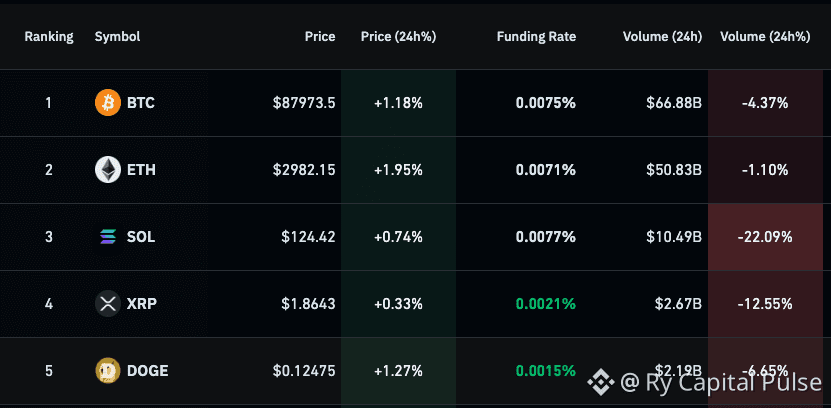The width and height of the screenshot is (831, 408).
Task: Sort by Price column header
Action: pos(320,37)
